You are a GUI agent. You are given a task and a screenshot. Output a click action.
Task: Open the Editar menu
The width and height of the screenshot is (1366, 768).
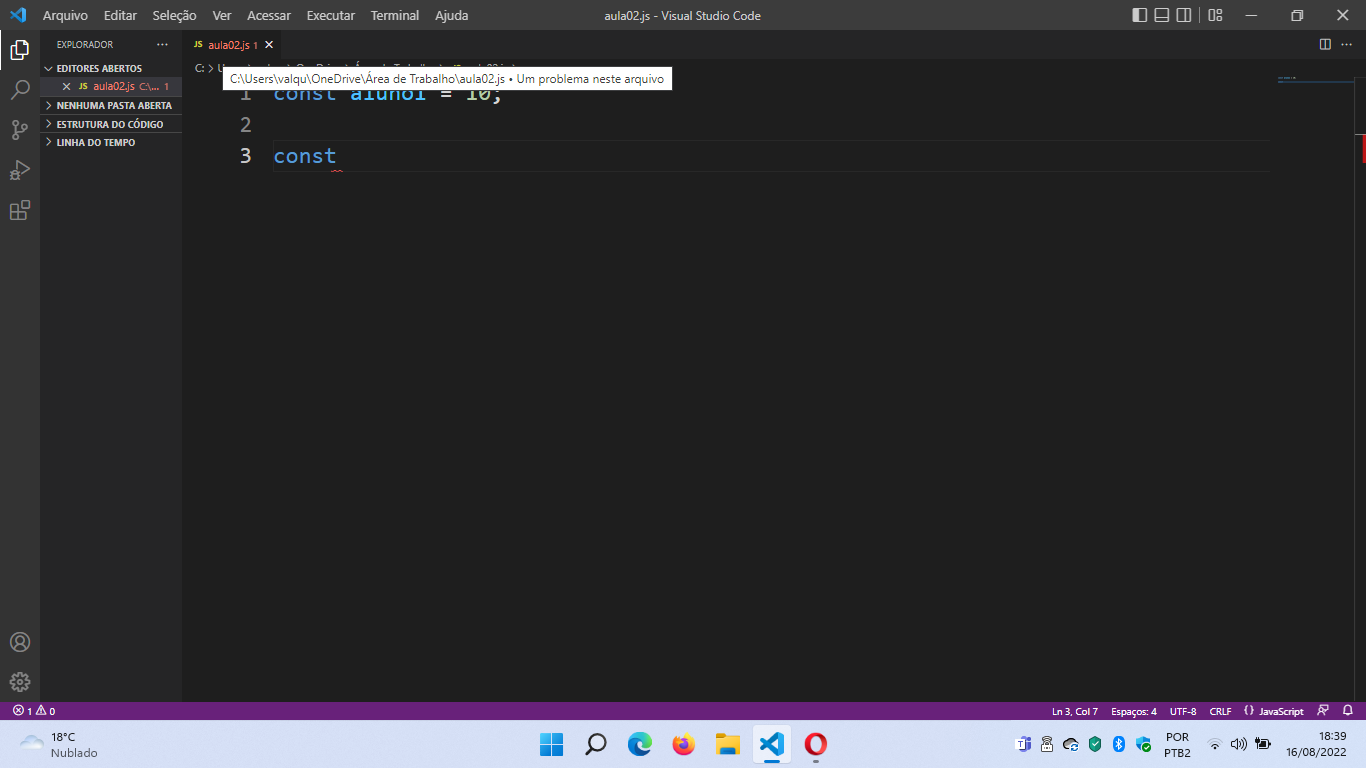tap(120, 15)
